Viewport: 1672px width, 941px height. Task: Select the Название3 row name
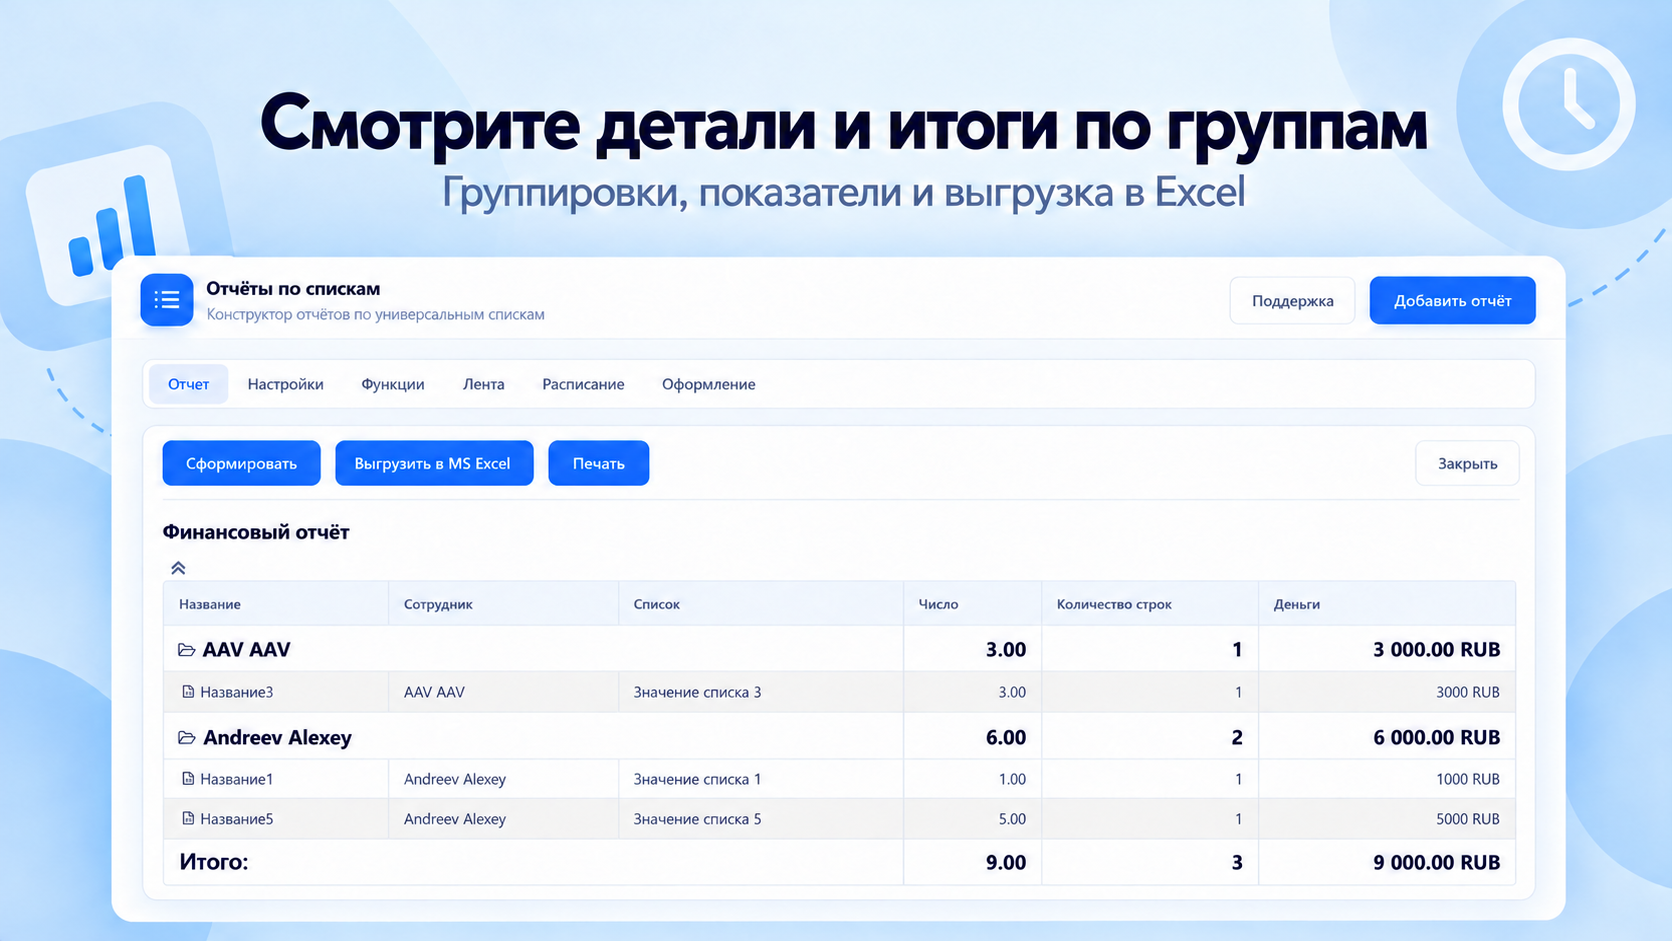pos(237,692)
